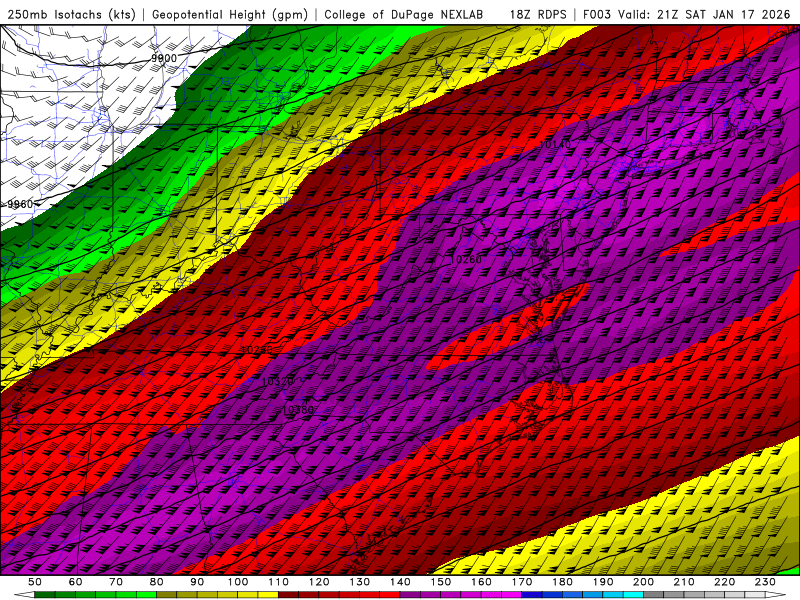
Task: Click the 140 value on the color scale
Action: [x=400, y=582]
